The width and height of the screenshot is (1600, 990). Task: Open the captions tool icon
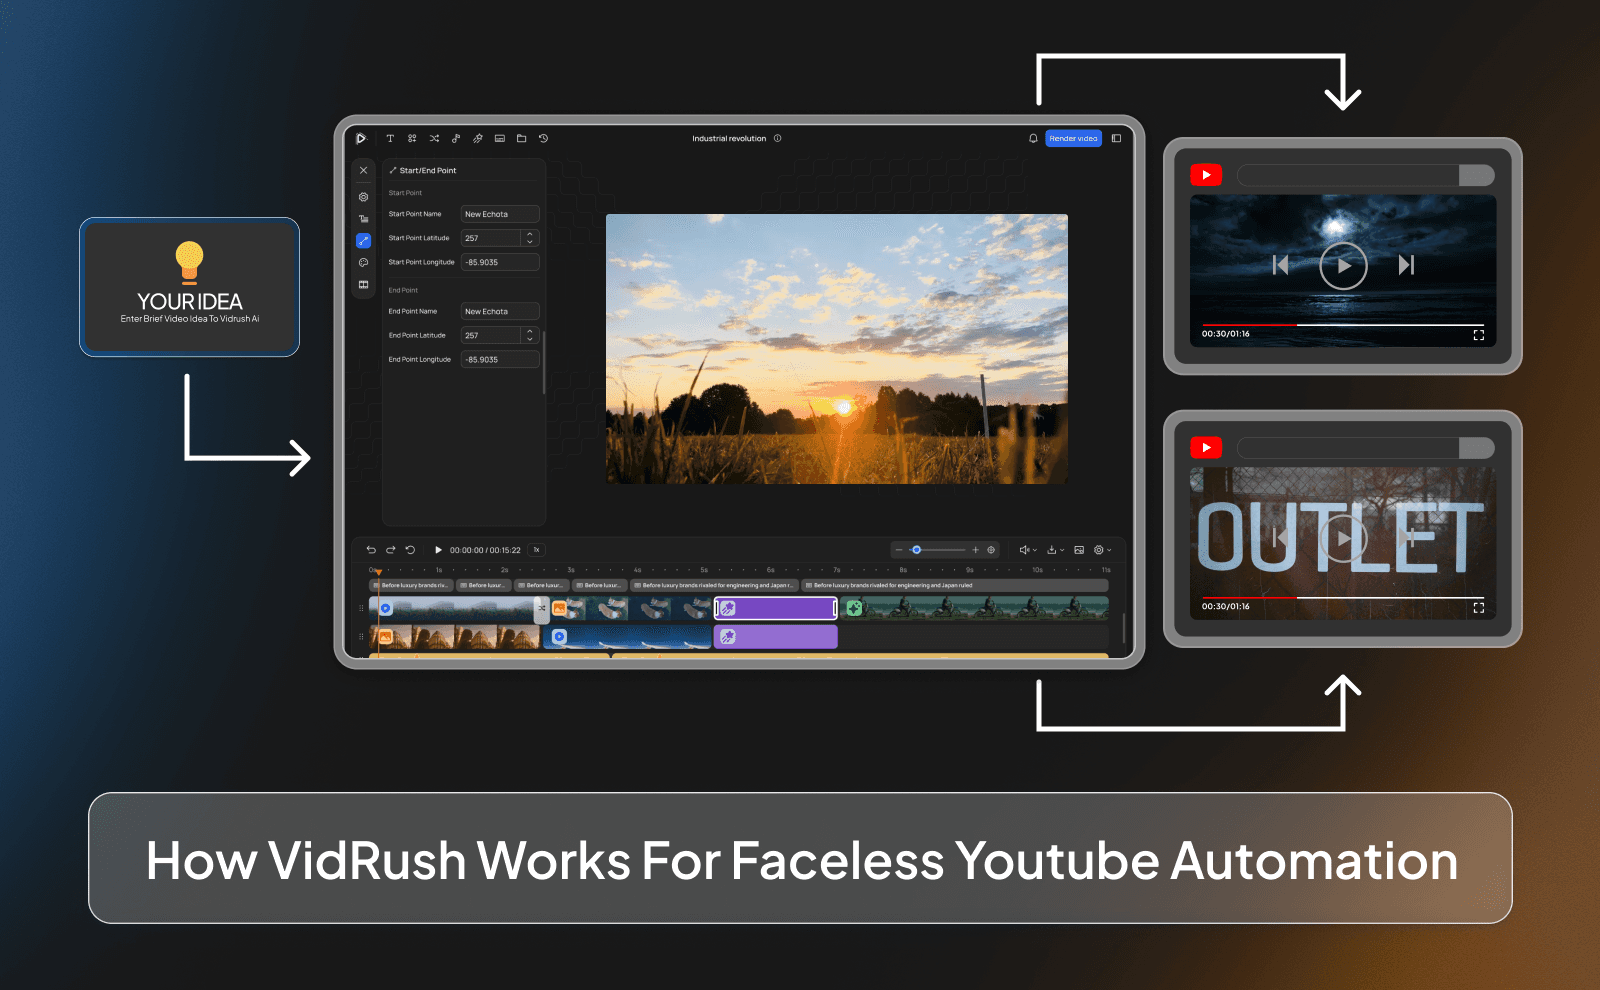tap(500, 138)
